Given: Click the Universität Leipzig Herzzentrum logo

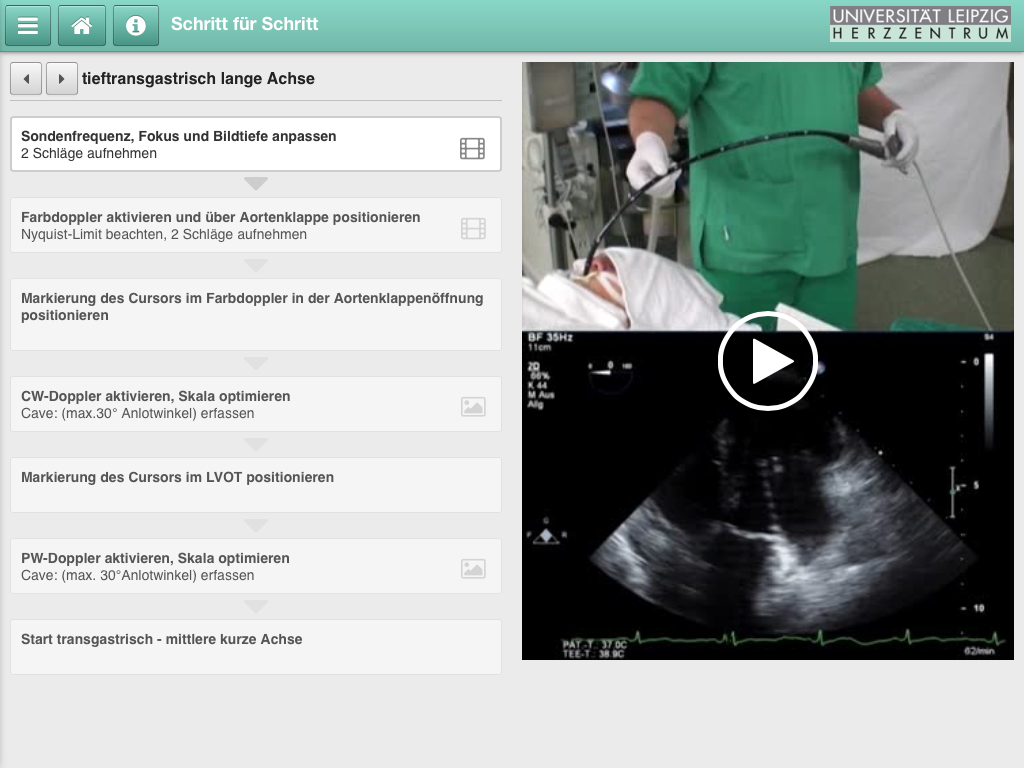Looking at the screenshot, I should (920, 24).
